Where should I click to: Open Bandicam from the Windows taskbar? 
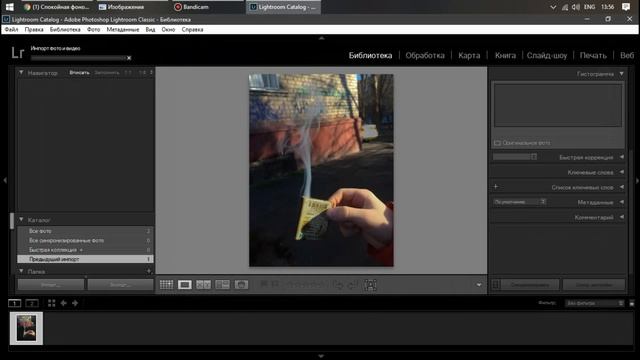[x=208, y=7]
